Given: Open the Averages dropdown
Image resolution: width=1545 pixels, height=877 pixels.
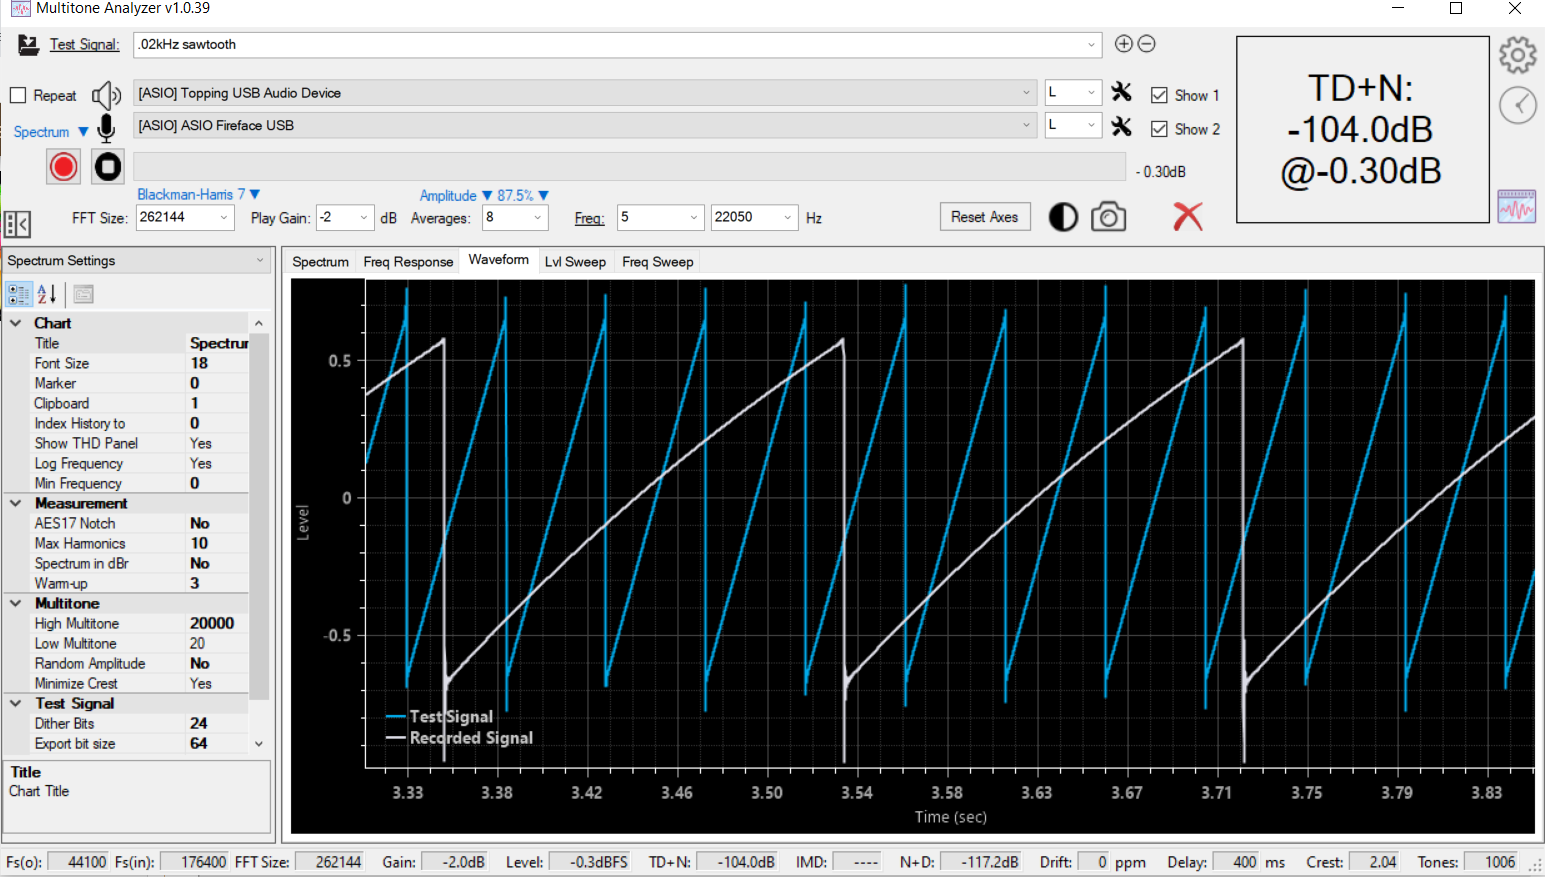Looking at the screenshot, I should [x=538, y=217].
